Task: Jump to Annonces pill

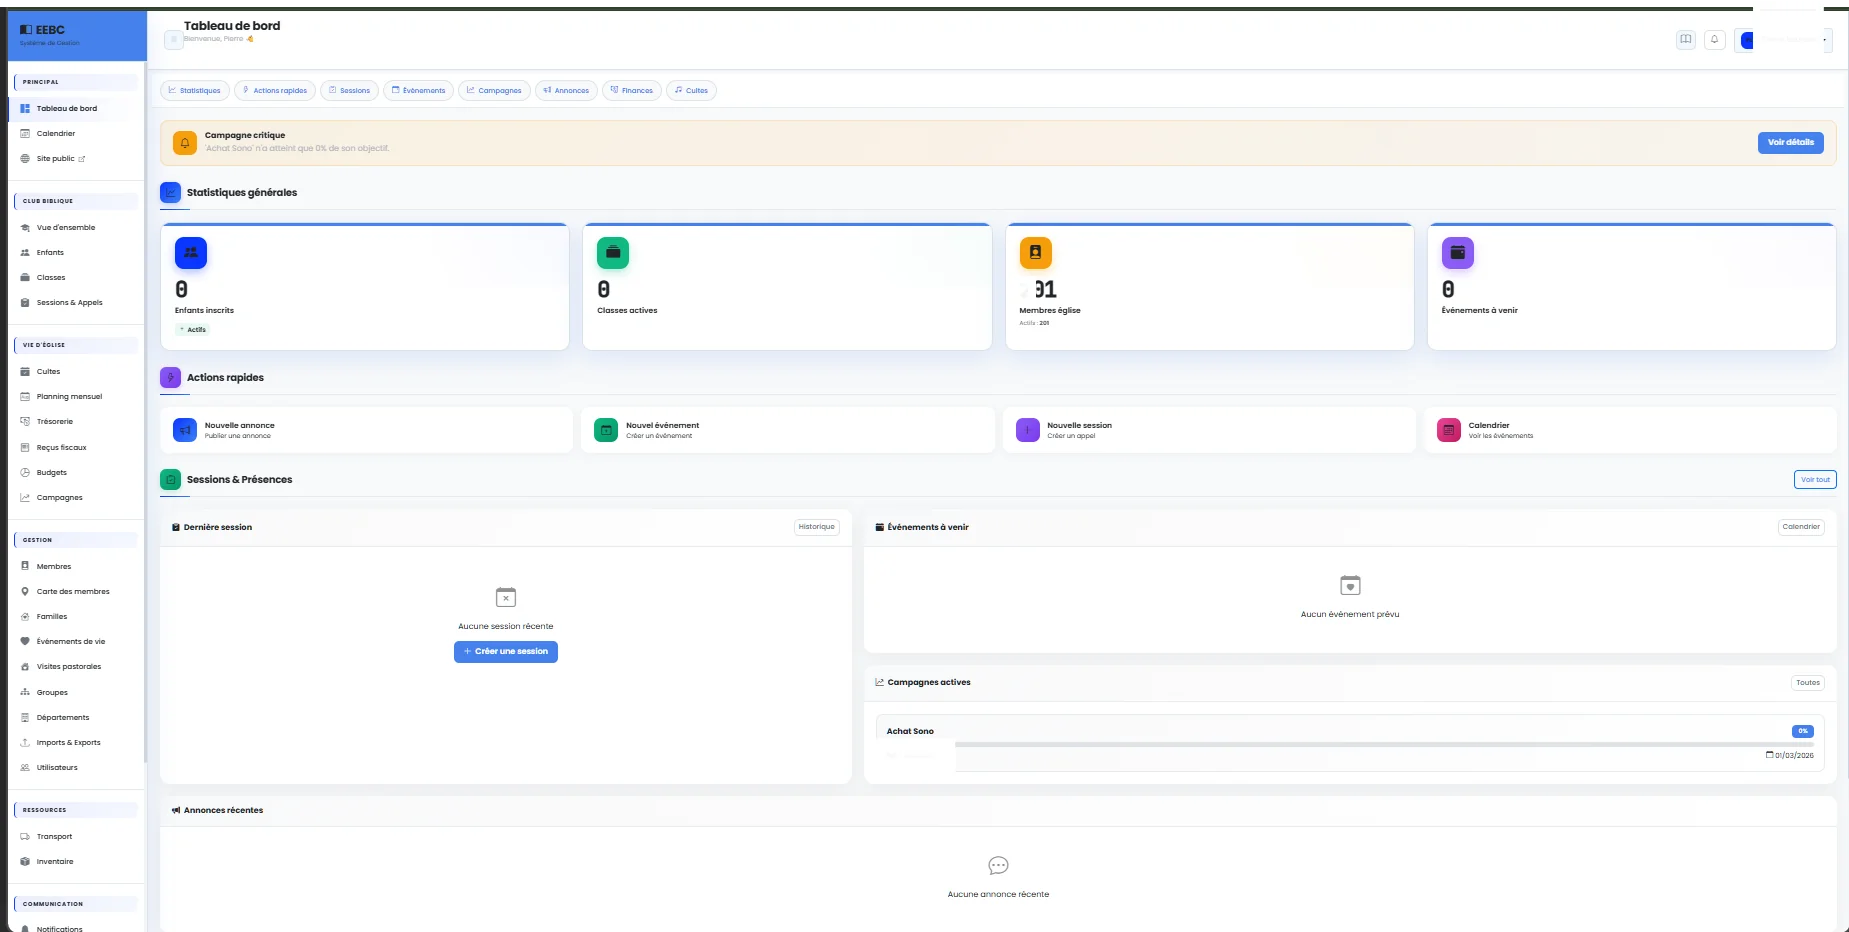Action: (566, 90)
